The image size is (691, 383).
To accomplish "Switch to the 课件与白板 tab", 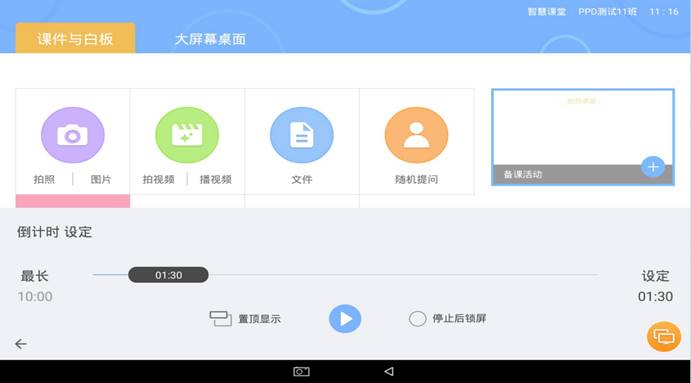I will tap(75, 38).
